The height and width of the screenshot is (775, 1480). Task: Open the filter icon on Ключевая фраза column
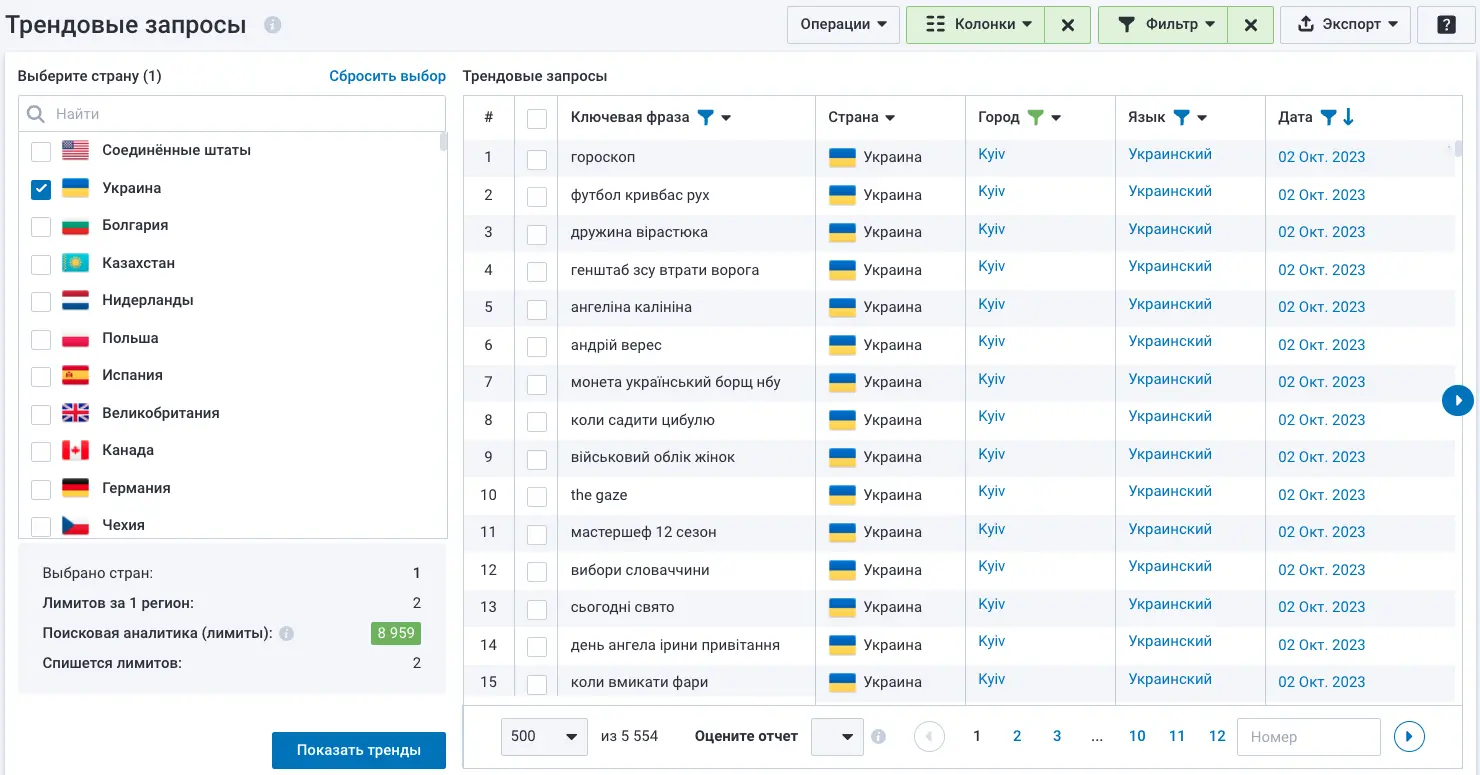(x=707, y=117)
